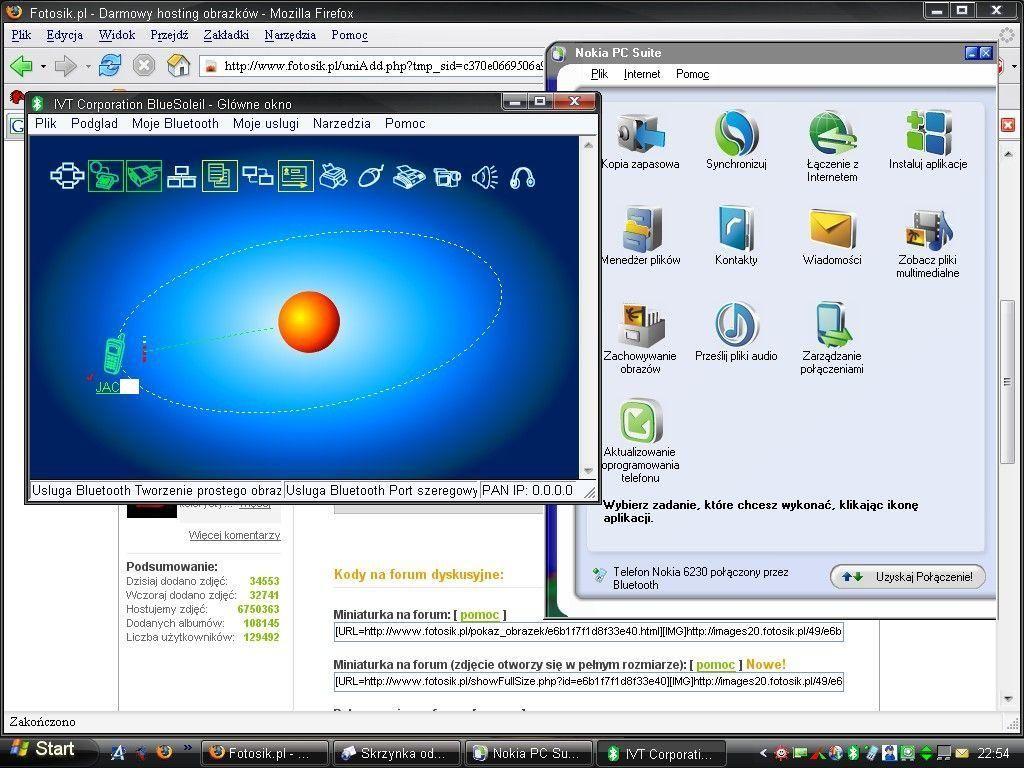Viewport: 1024px width, 768px height.
Task: Select the showFullSize forum code field
Action: (x=588, y=681)
